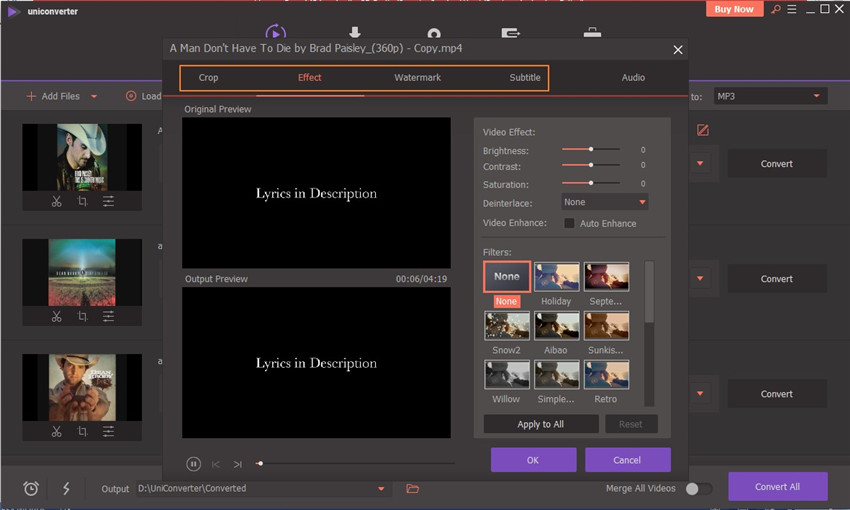850x510 pixels.
Task: Click the trim scissors icon under second video
Action: pos(56,317)
